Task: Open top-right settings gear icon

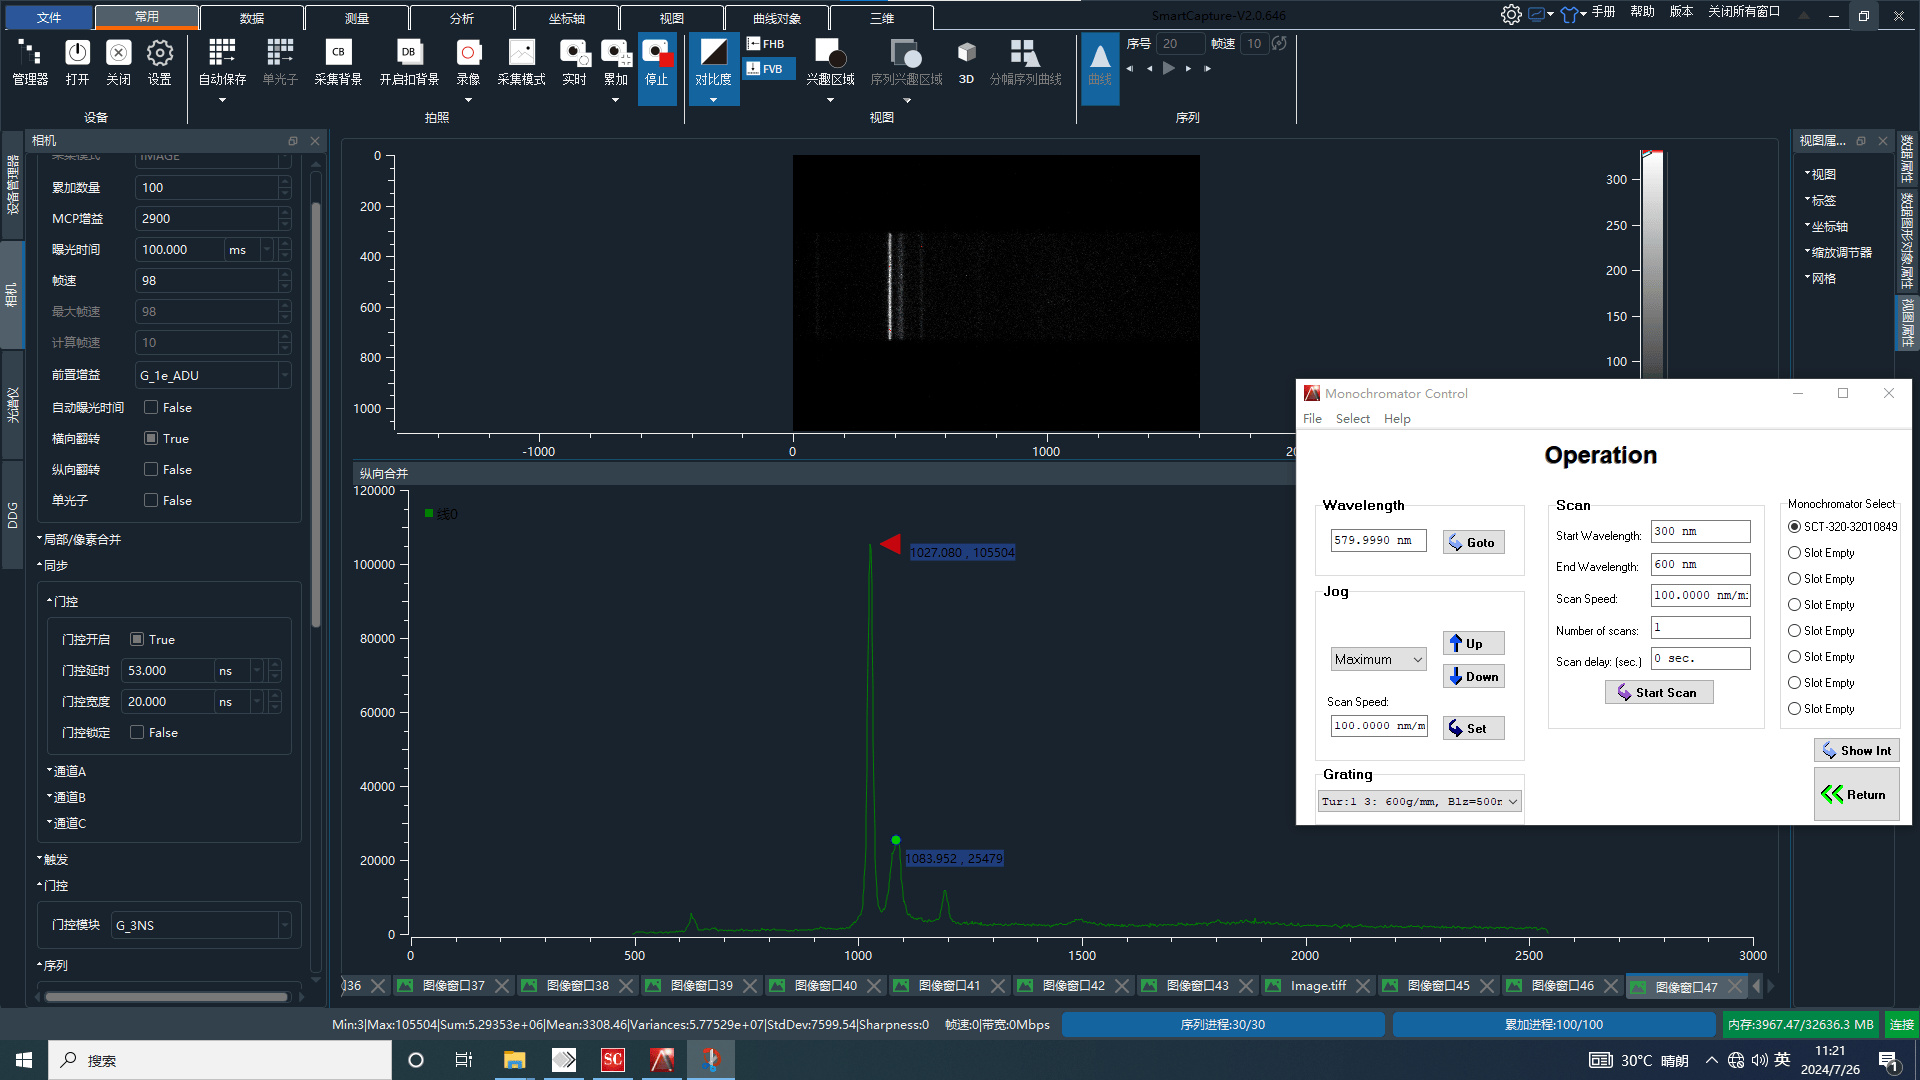Action: pyautogui.click(x=1511, y=14)
